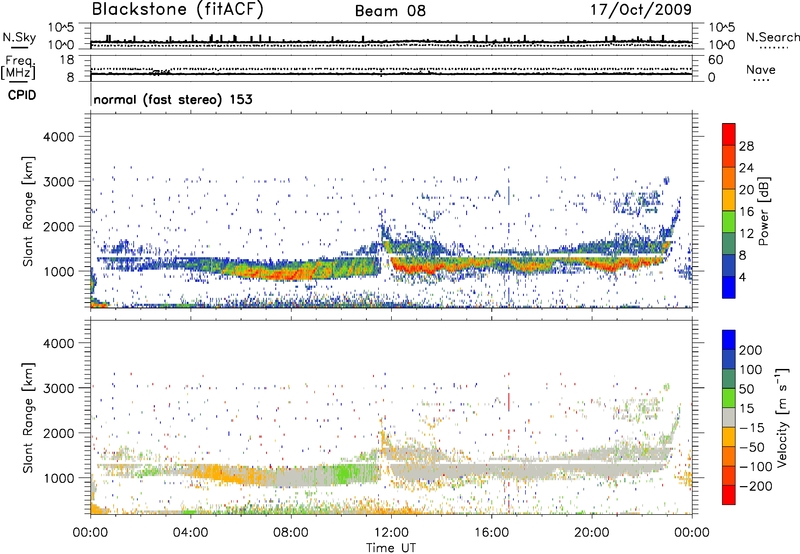Viewport: 800px width, 554px height.
Task: Click the gray 15 to -15 segment of the velocity bar
Action: [729, 417]
